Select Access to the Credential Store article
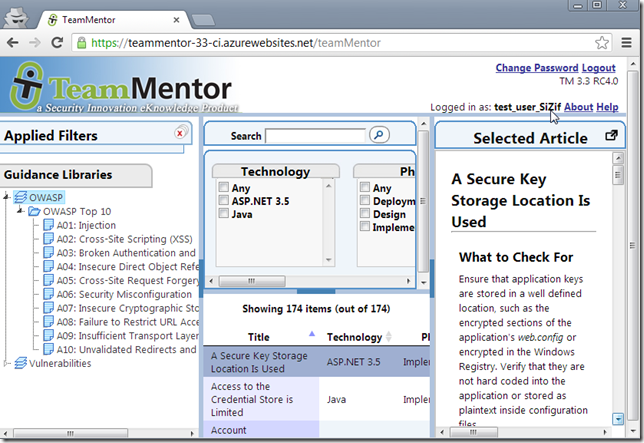Viewport: 644px width, 443px height. click(x=252, y=399)
